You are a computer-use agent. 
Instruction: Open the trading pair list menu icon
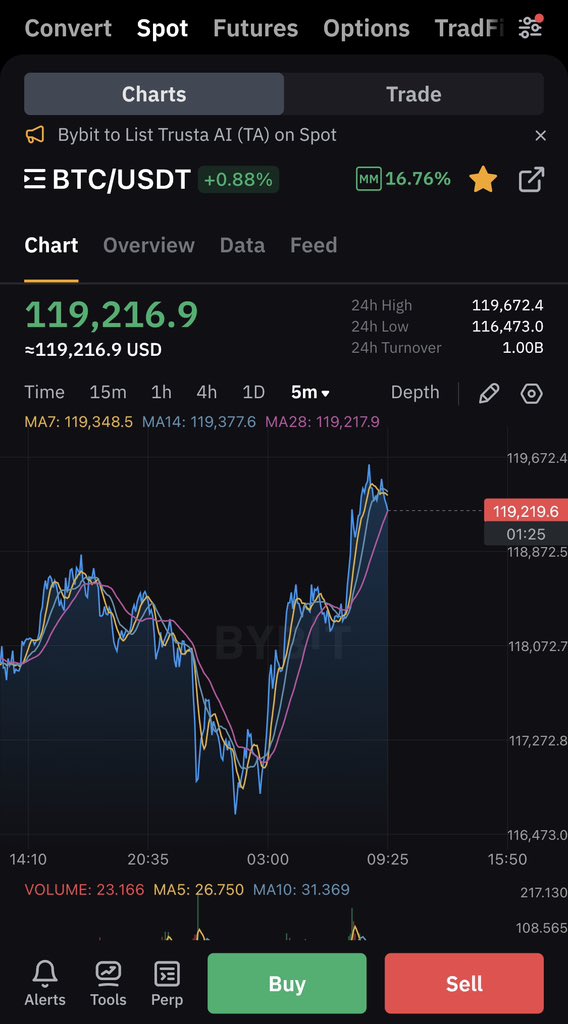(x=35, y=179)
